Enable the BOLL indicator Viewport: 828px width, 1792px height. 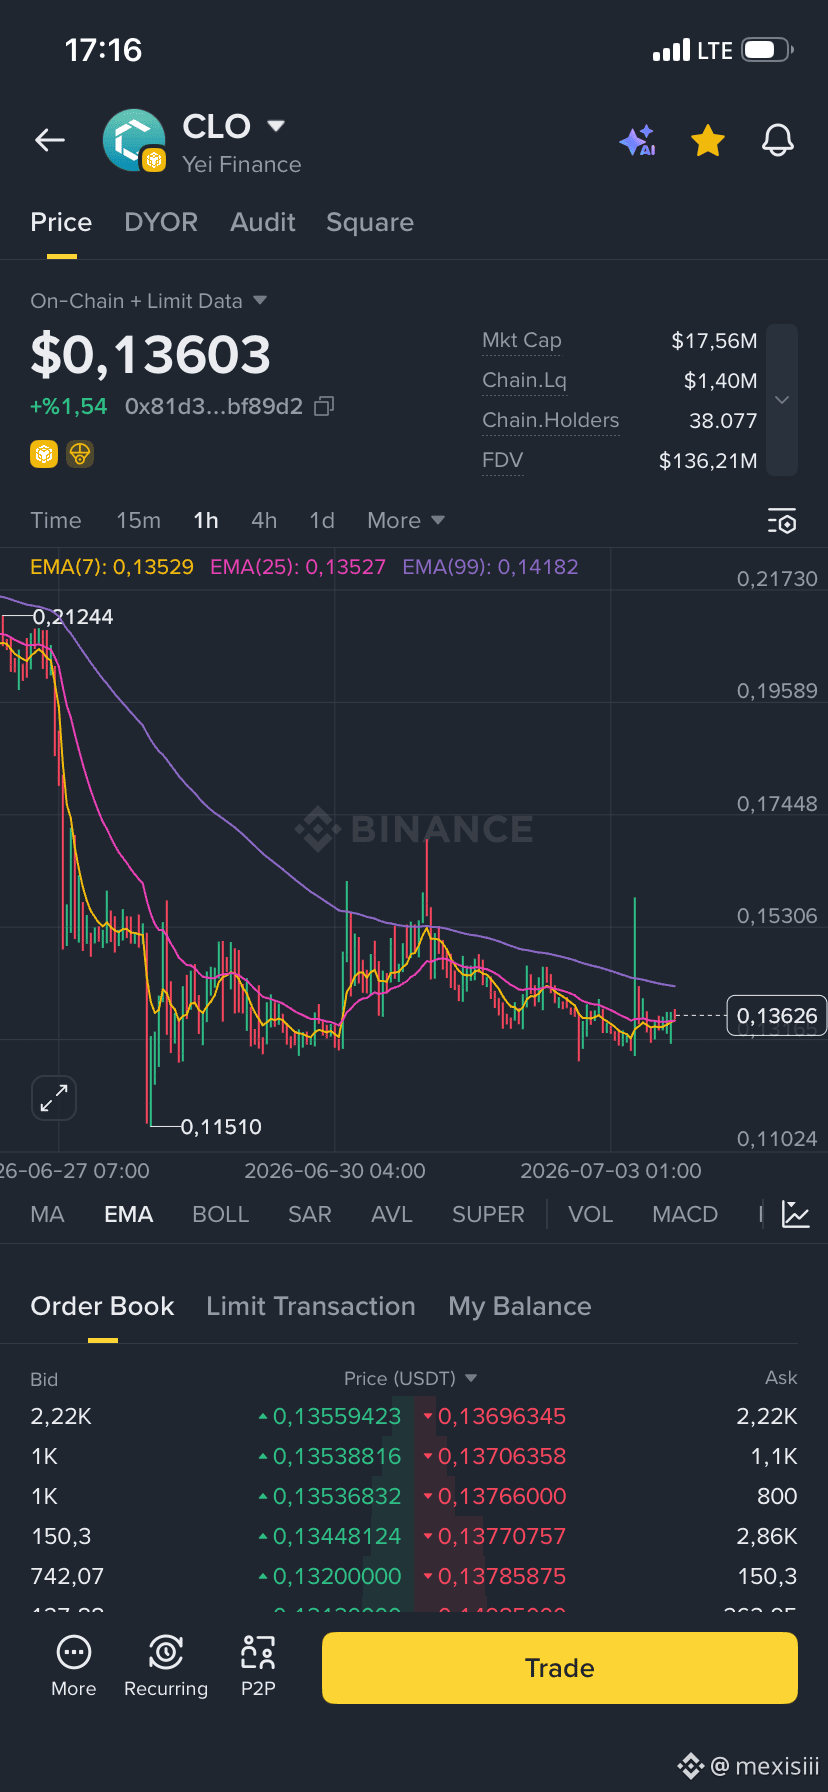point(220,1214)
